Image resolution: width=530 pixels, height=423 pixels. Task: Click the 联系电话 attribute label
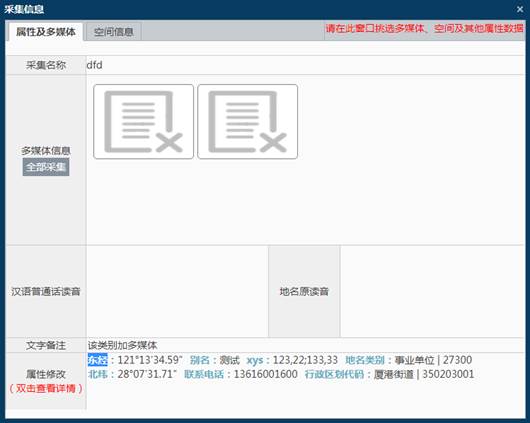(204, 374)
